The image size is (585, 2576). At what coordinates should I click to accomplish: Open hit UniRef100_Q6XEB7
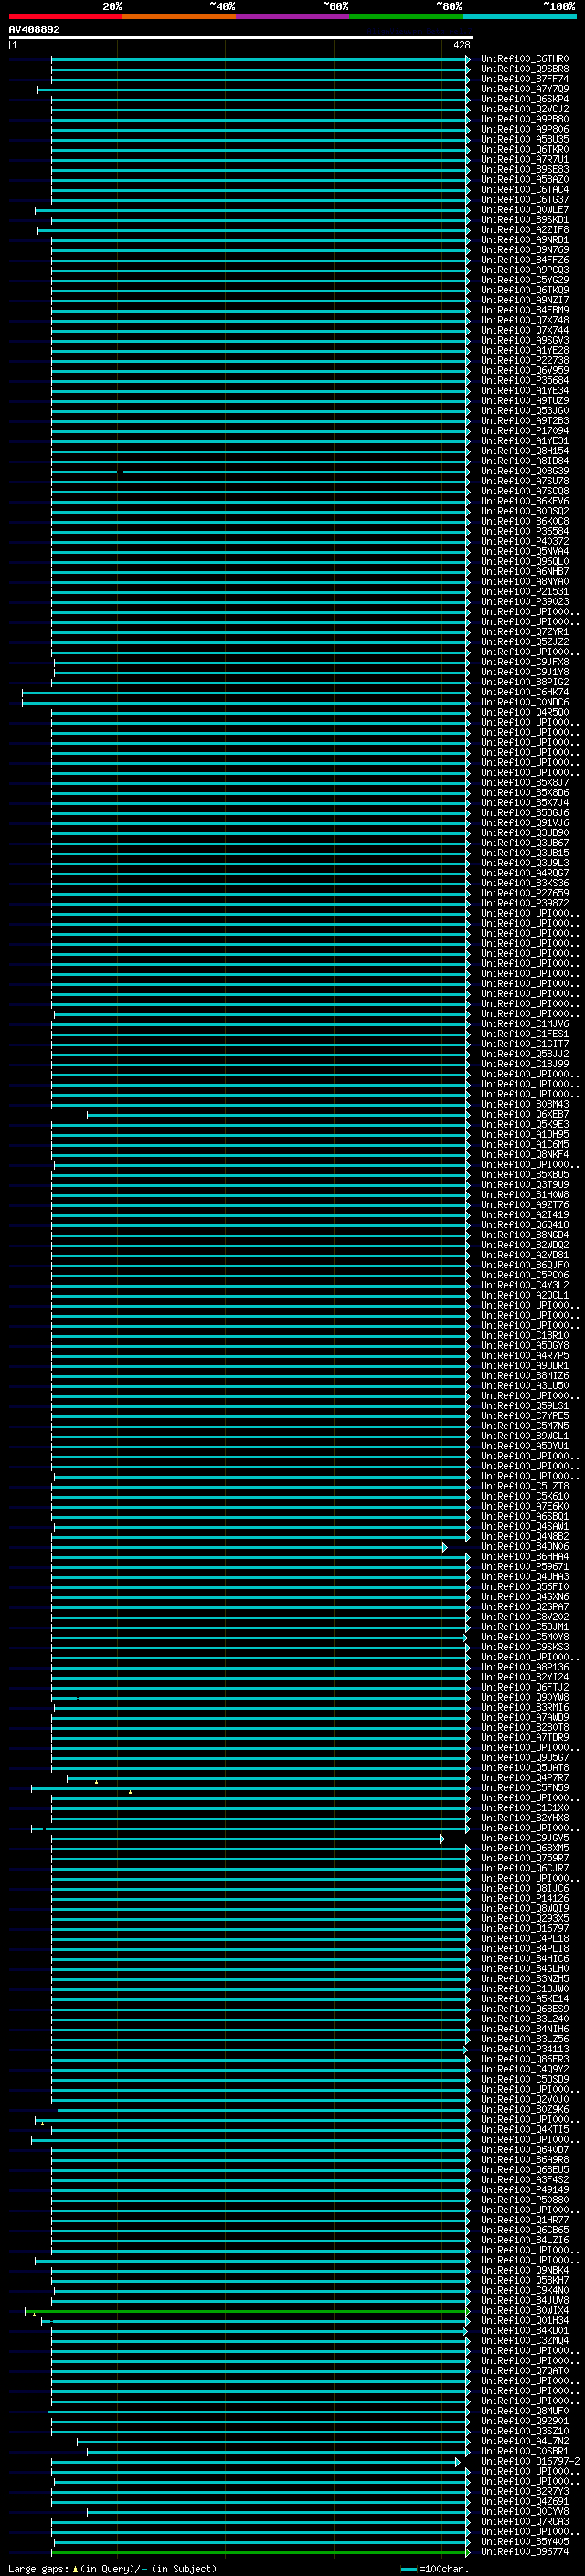click(x=524, y=1115)
